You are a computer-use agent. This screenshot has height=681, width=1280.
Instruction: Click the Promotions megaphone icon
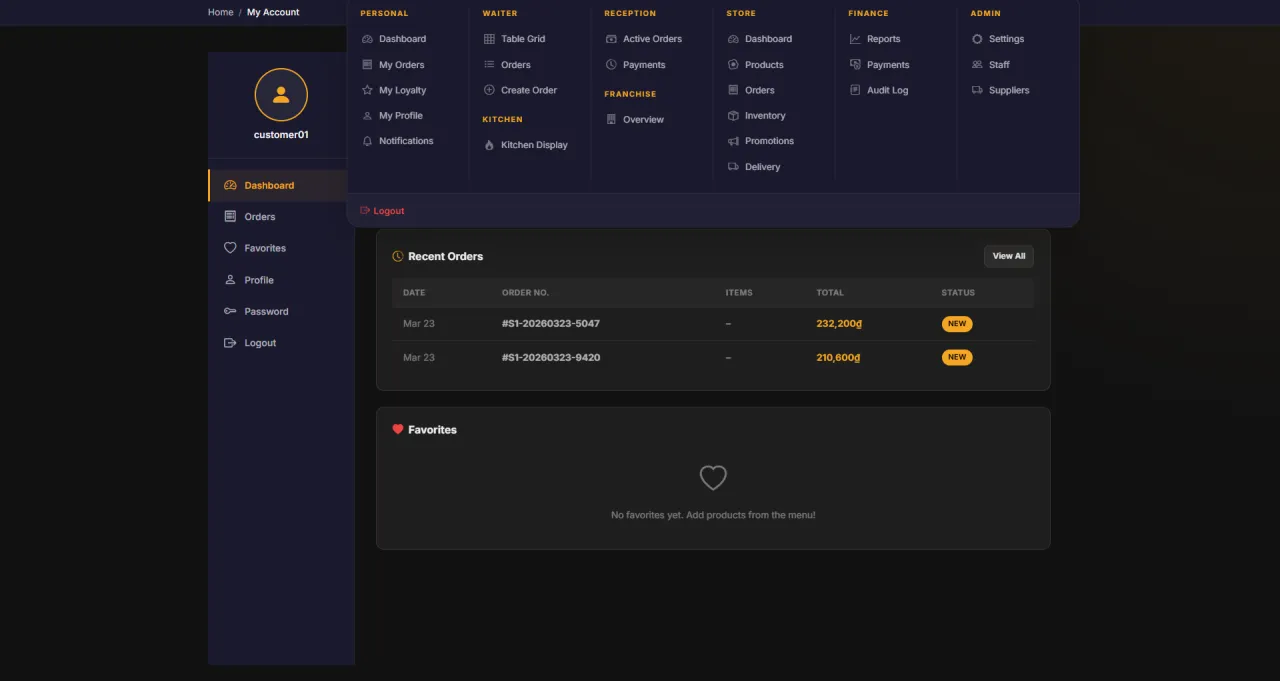click(x=733, y=141)
